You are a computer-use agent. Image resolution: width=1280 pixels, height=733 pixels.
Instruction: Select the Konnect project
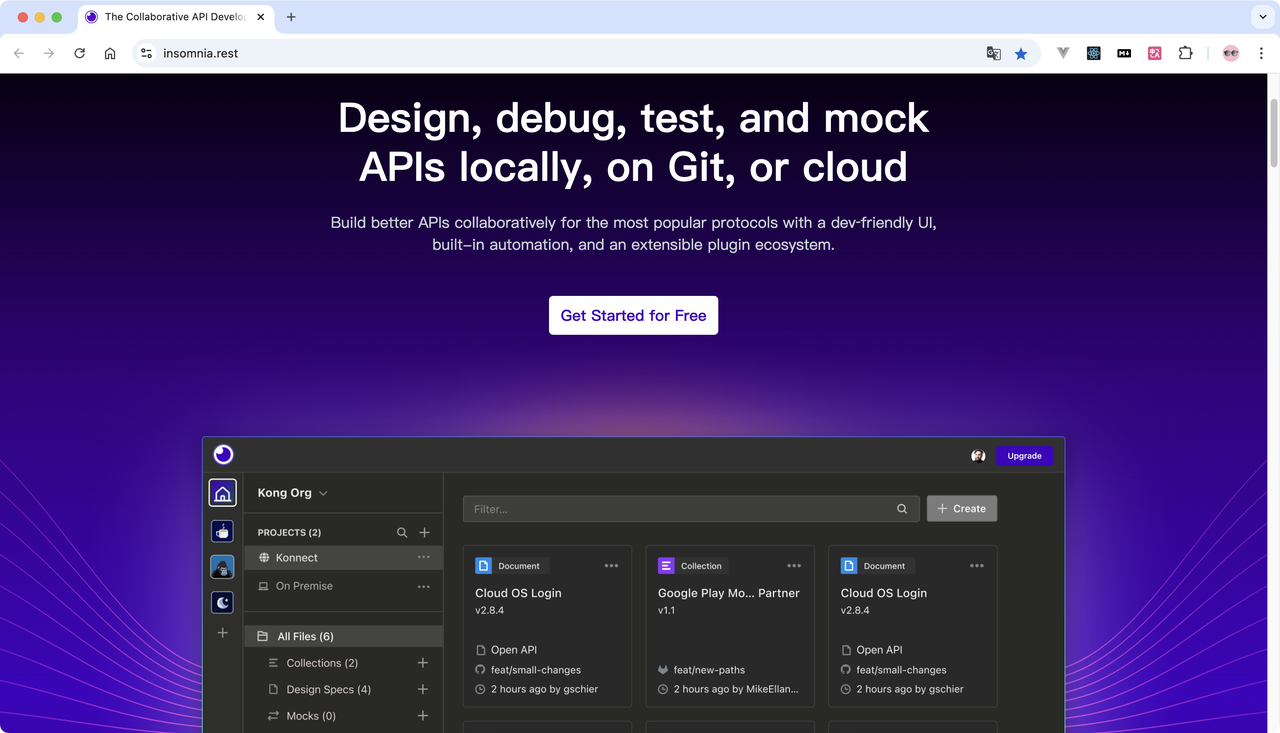(x=343, y=557)
